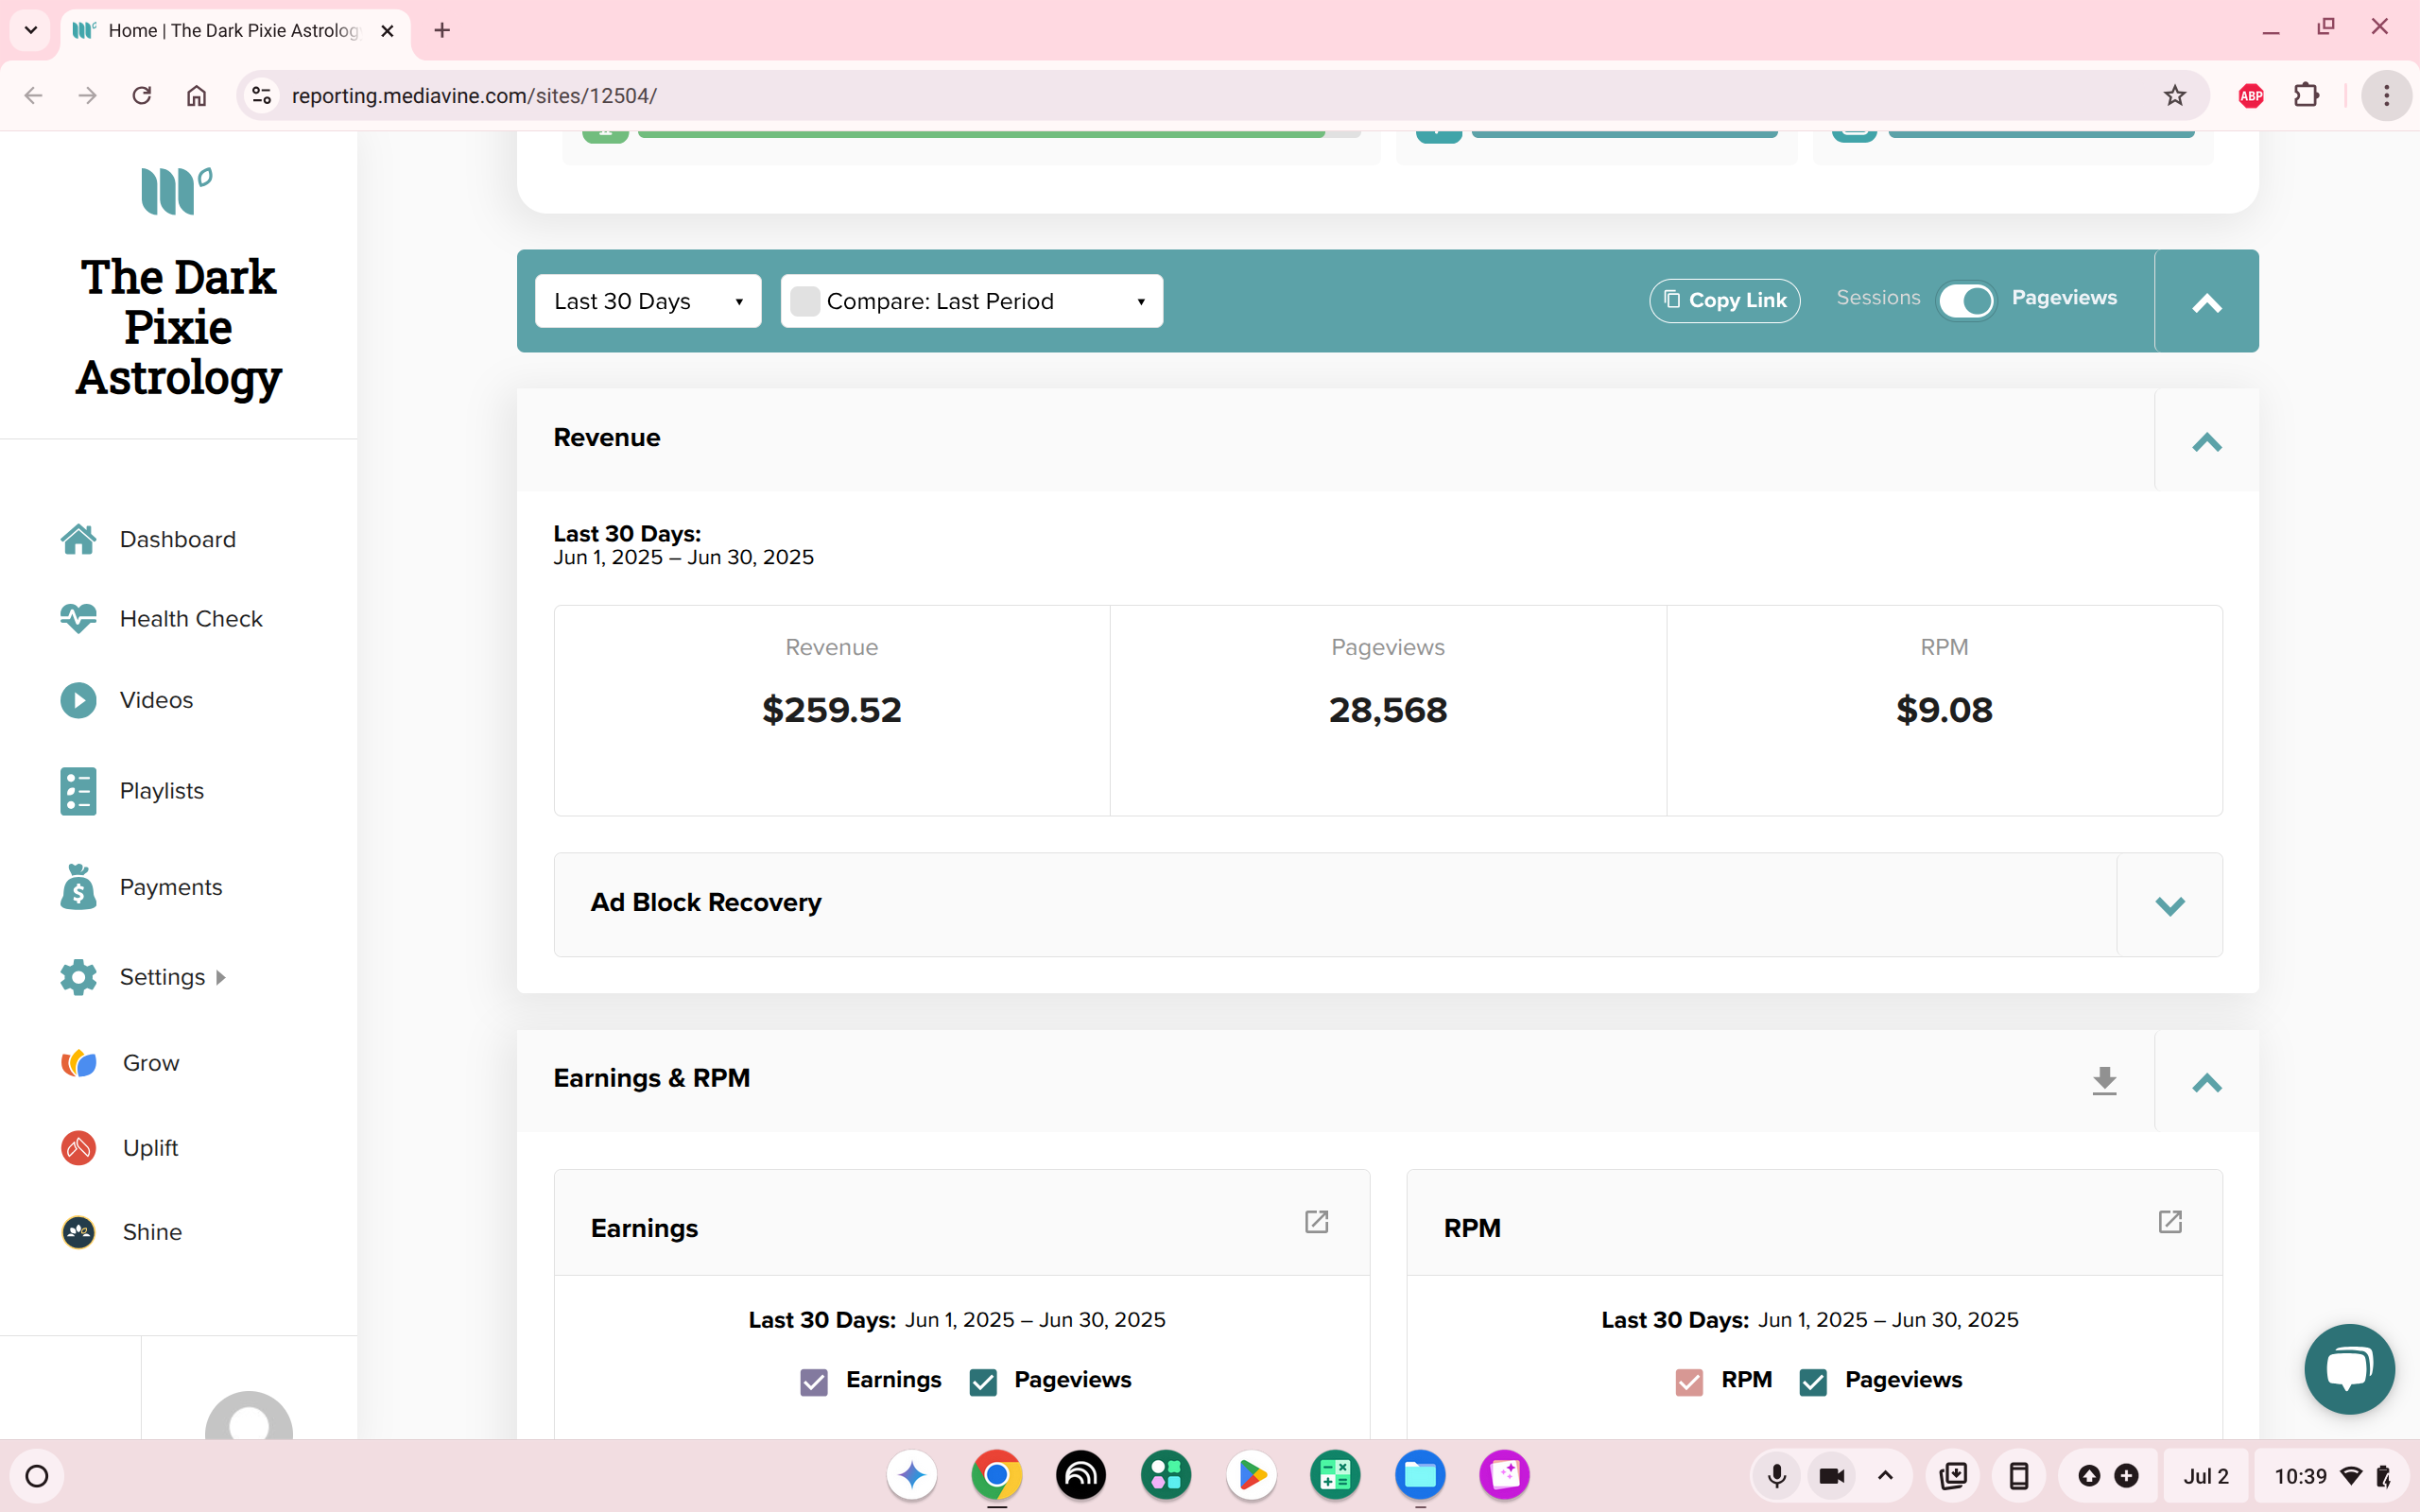
Task: Click the AdBlock Plus extension icon
Action: pos(2250,96)
